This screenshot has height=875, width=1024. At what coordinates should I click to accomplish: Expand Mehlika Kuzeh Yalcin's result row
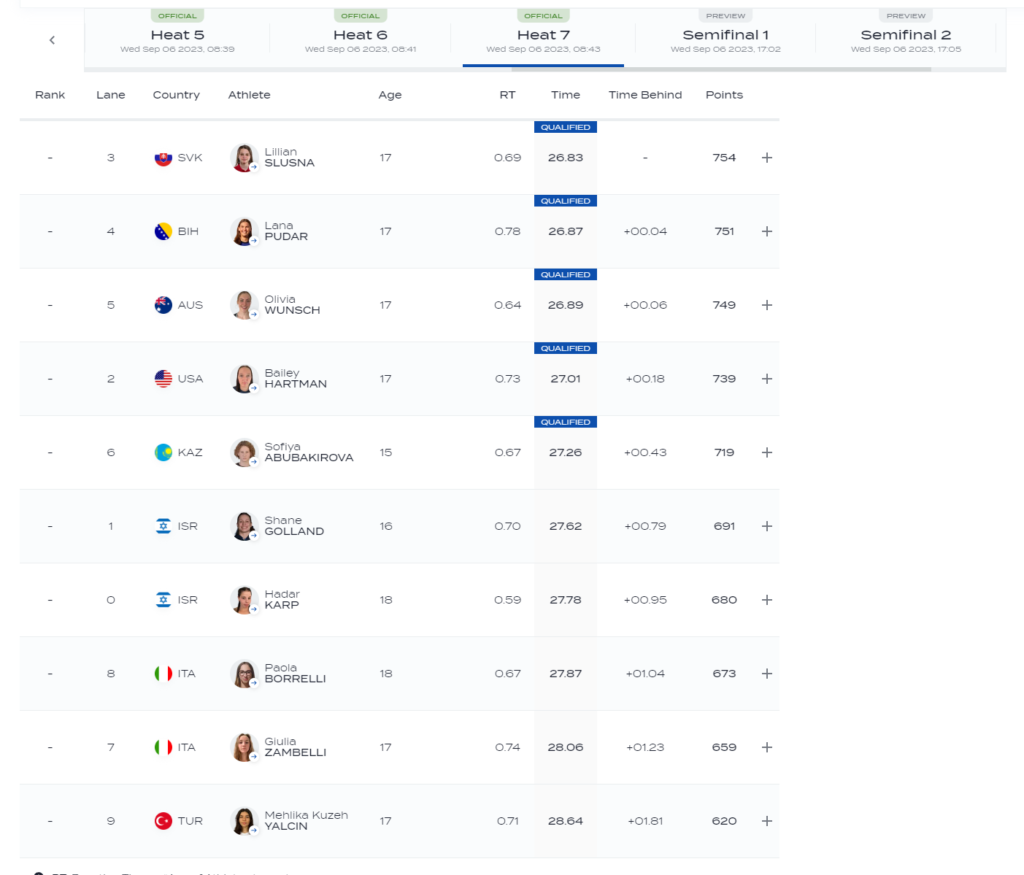(x=767, y=821)
